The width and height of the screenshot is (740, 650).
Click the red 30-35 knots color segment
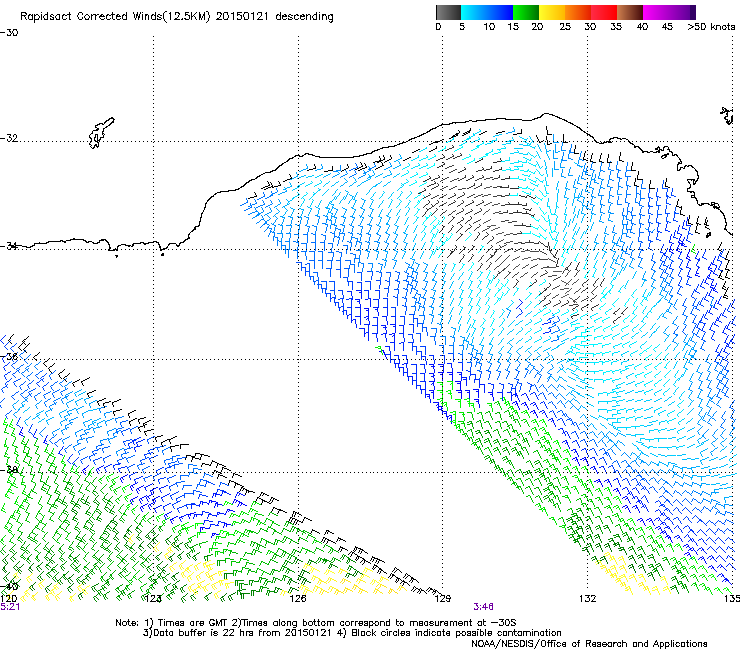(604, 12)
